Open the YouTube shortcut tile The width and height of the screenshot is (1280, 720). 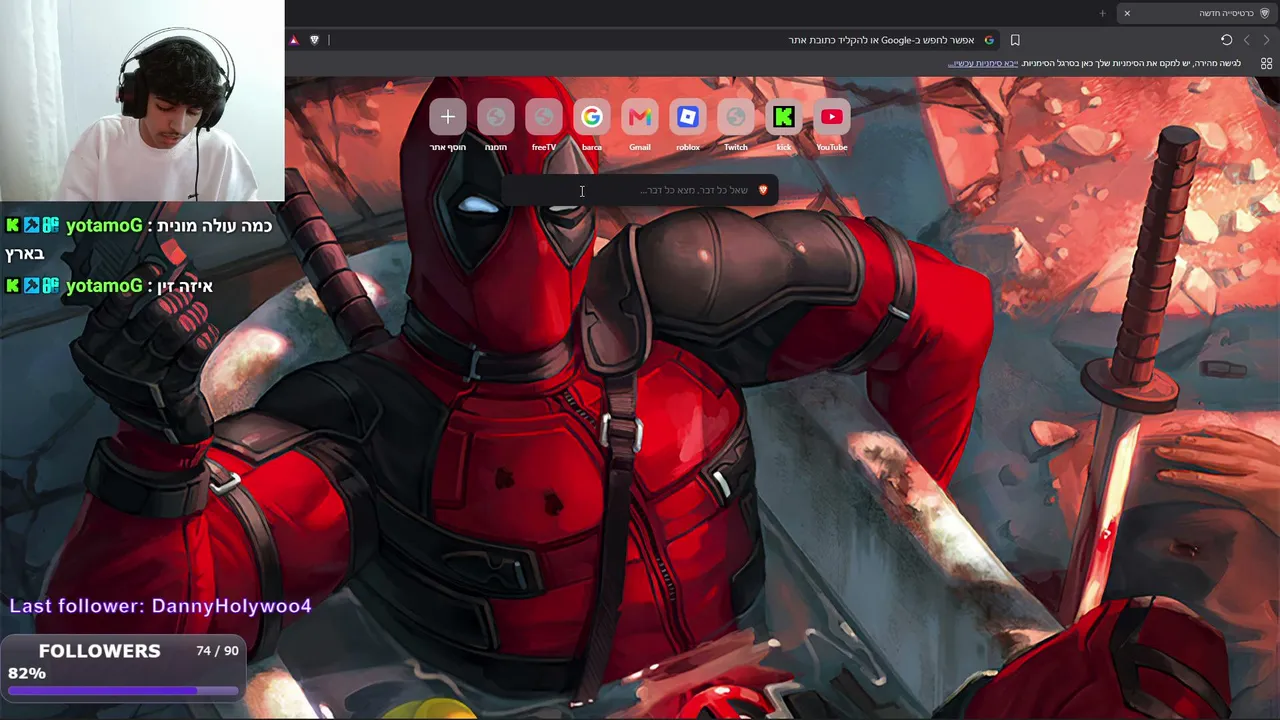(831, 117)
